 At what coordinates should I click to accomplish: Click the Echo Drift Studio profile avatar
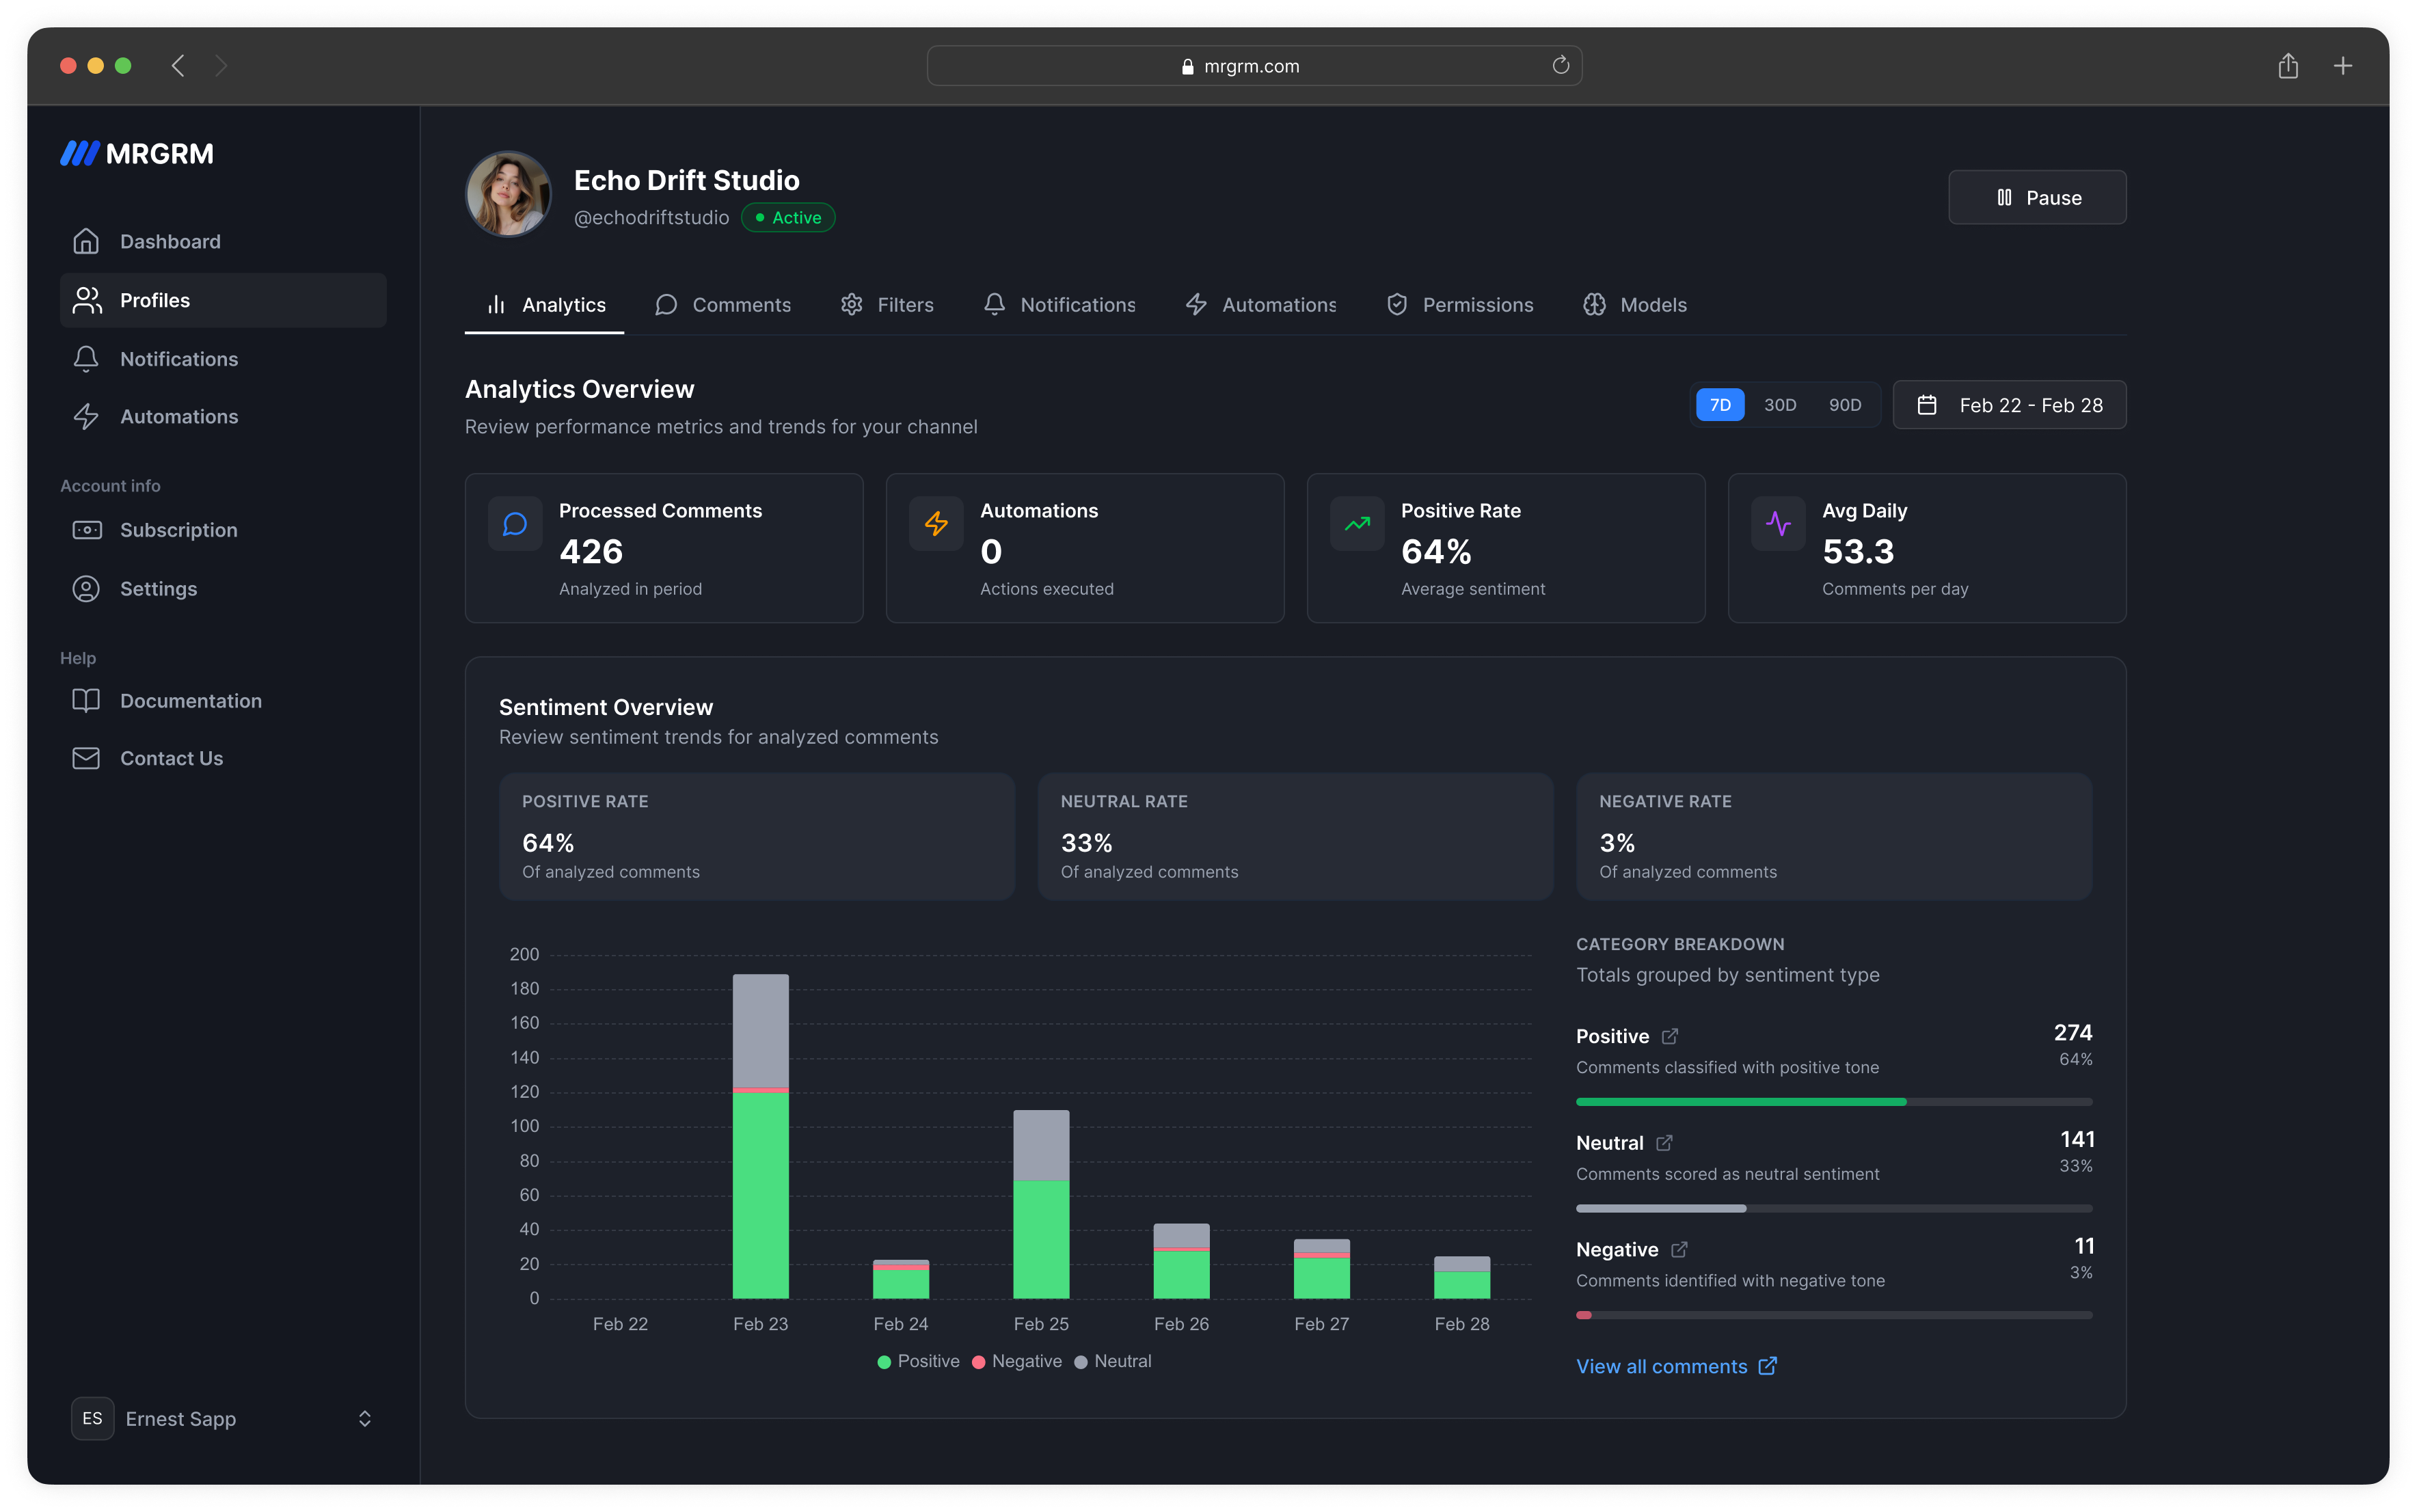pyautogui.click(x=507, y=194)
